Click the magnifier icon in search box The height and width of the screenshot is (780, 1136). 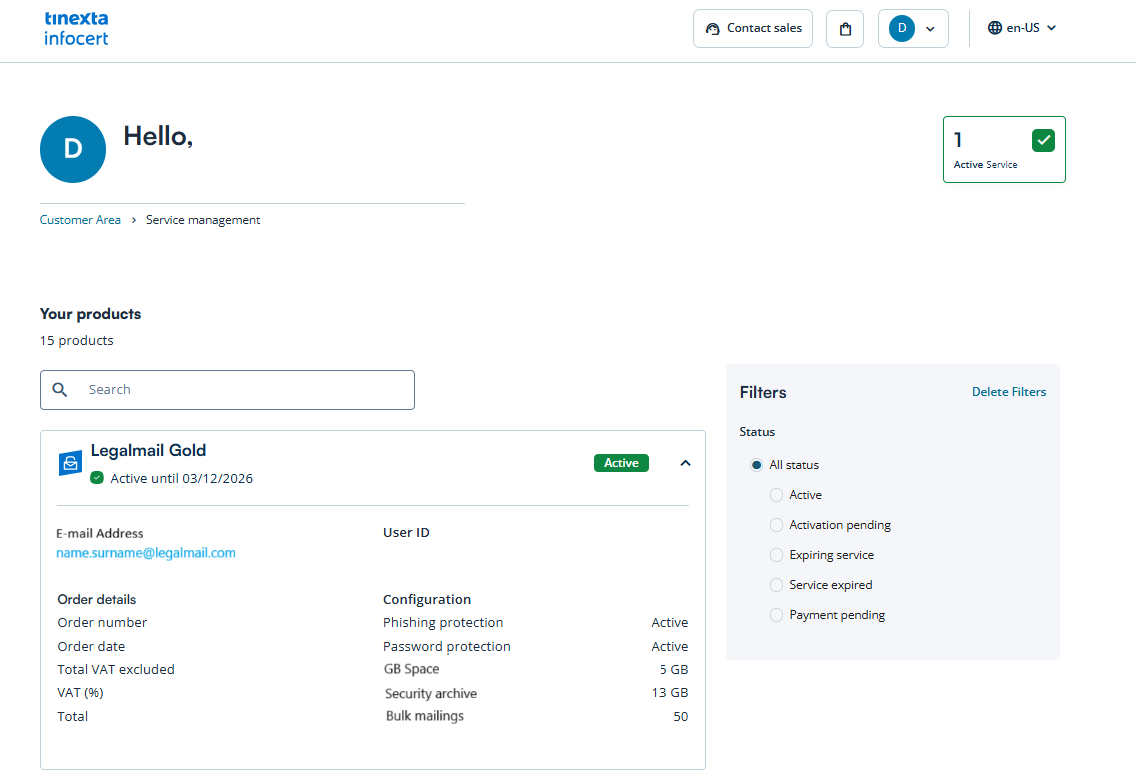pyautogui.click(x=60, y=390)
